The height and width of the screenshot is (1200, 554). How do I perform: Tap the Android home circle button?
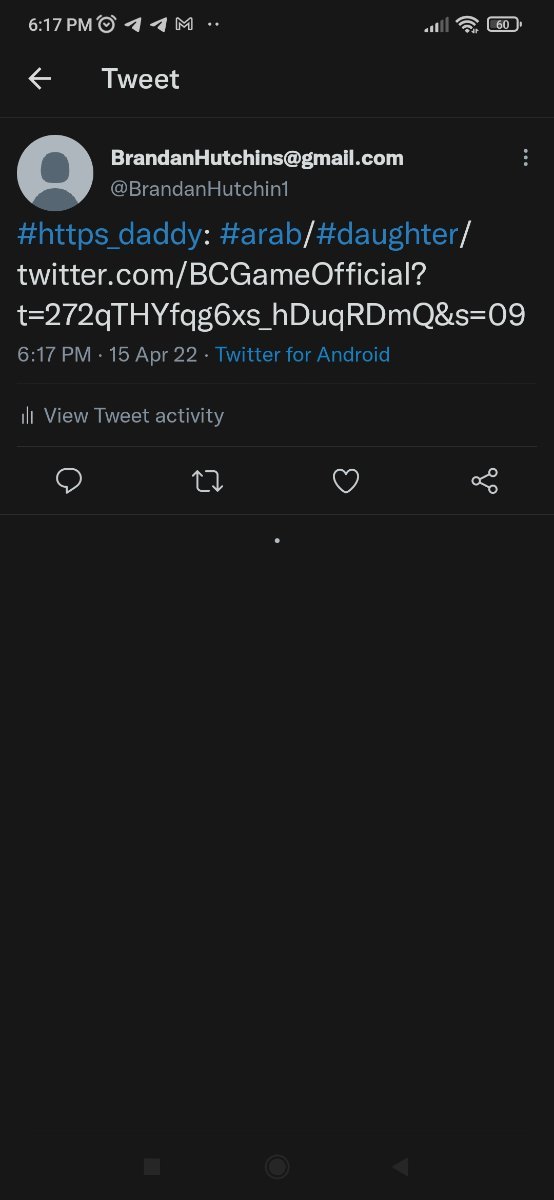pos(277,1166)
